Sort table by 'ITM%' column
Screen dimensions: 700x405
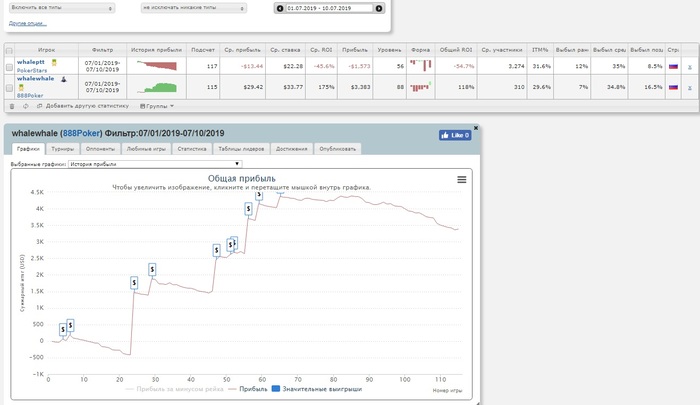pos(540,50)
